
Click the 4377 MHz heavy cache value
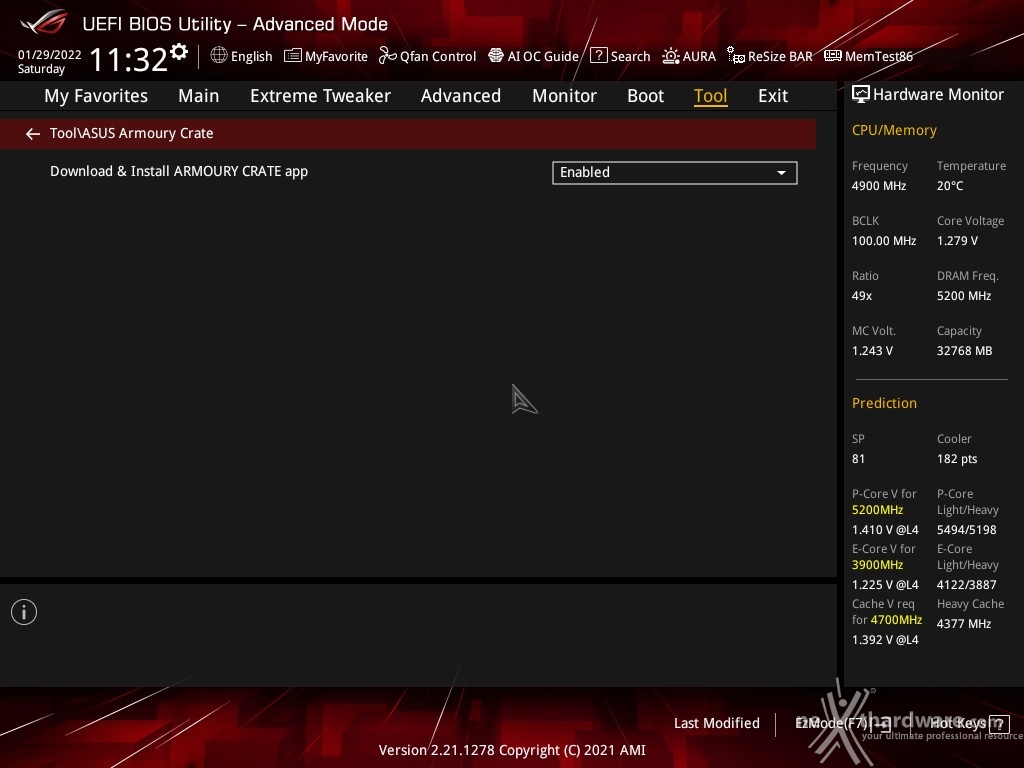pyautogui.click(x=964, y=624)
